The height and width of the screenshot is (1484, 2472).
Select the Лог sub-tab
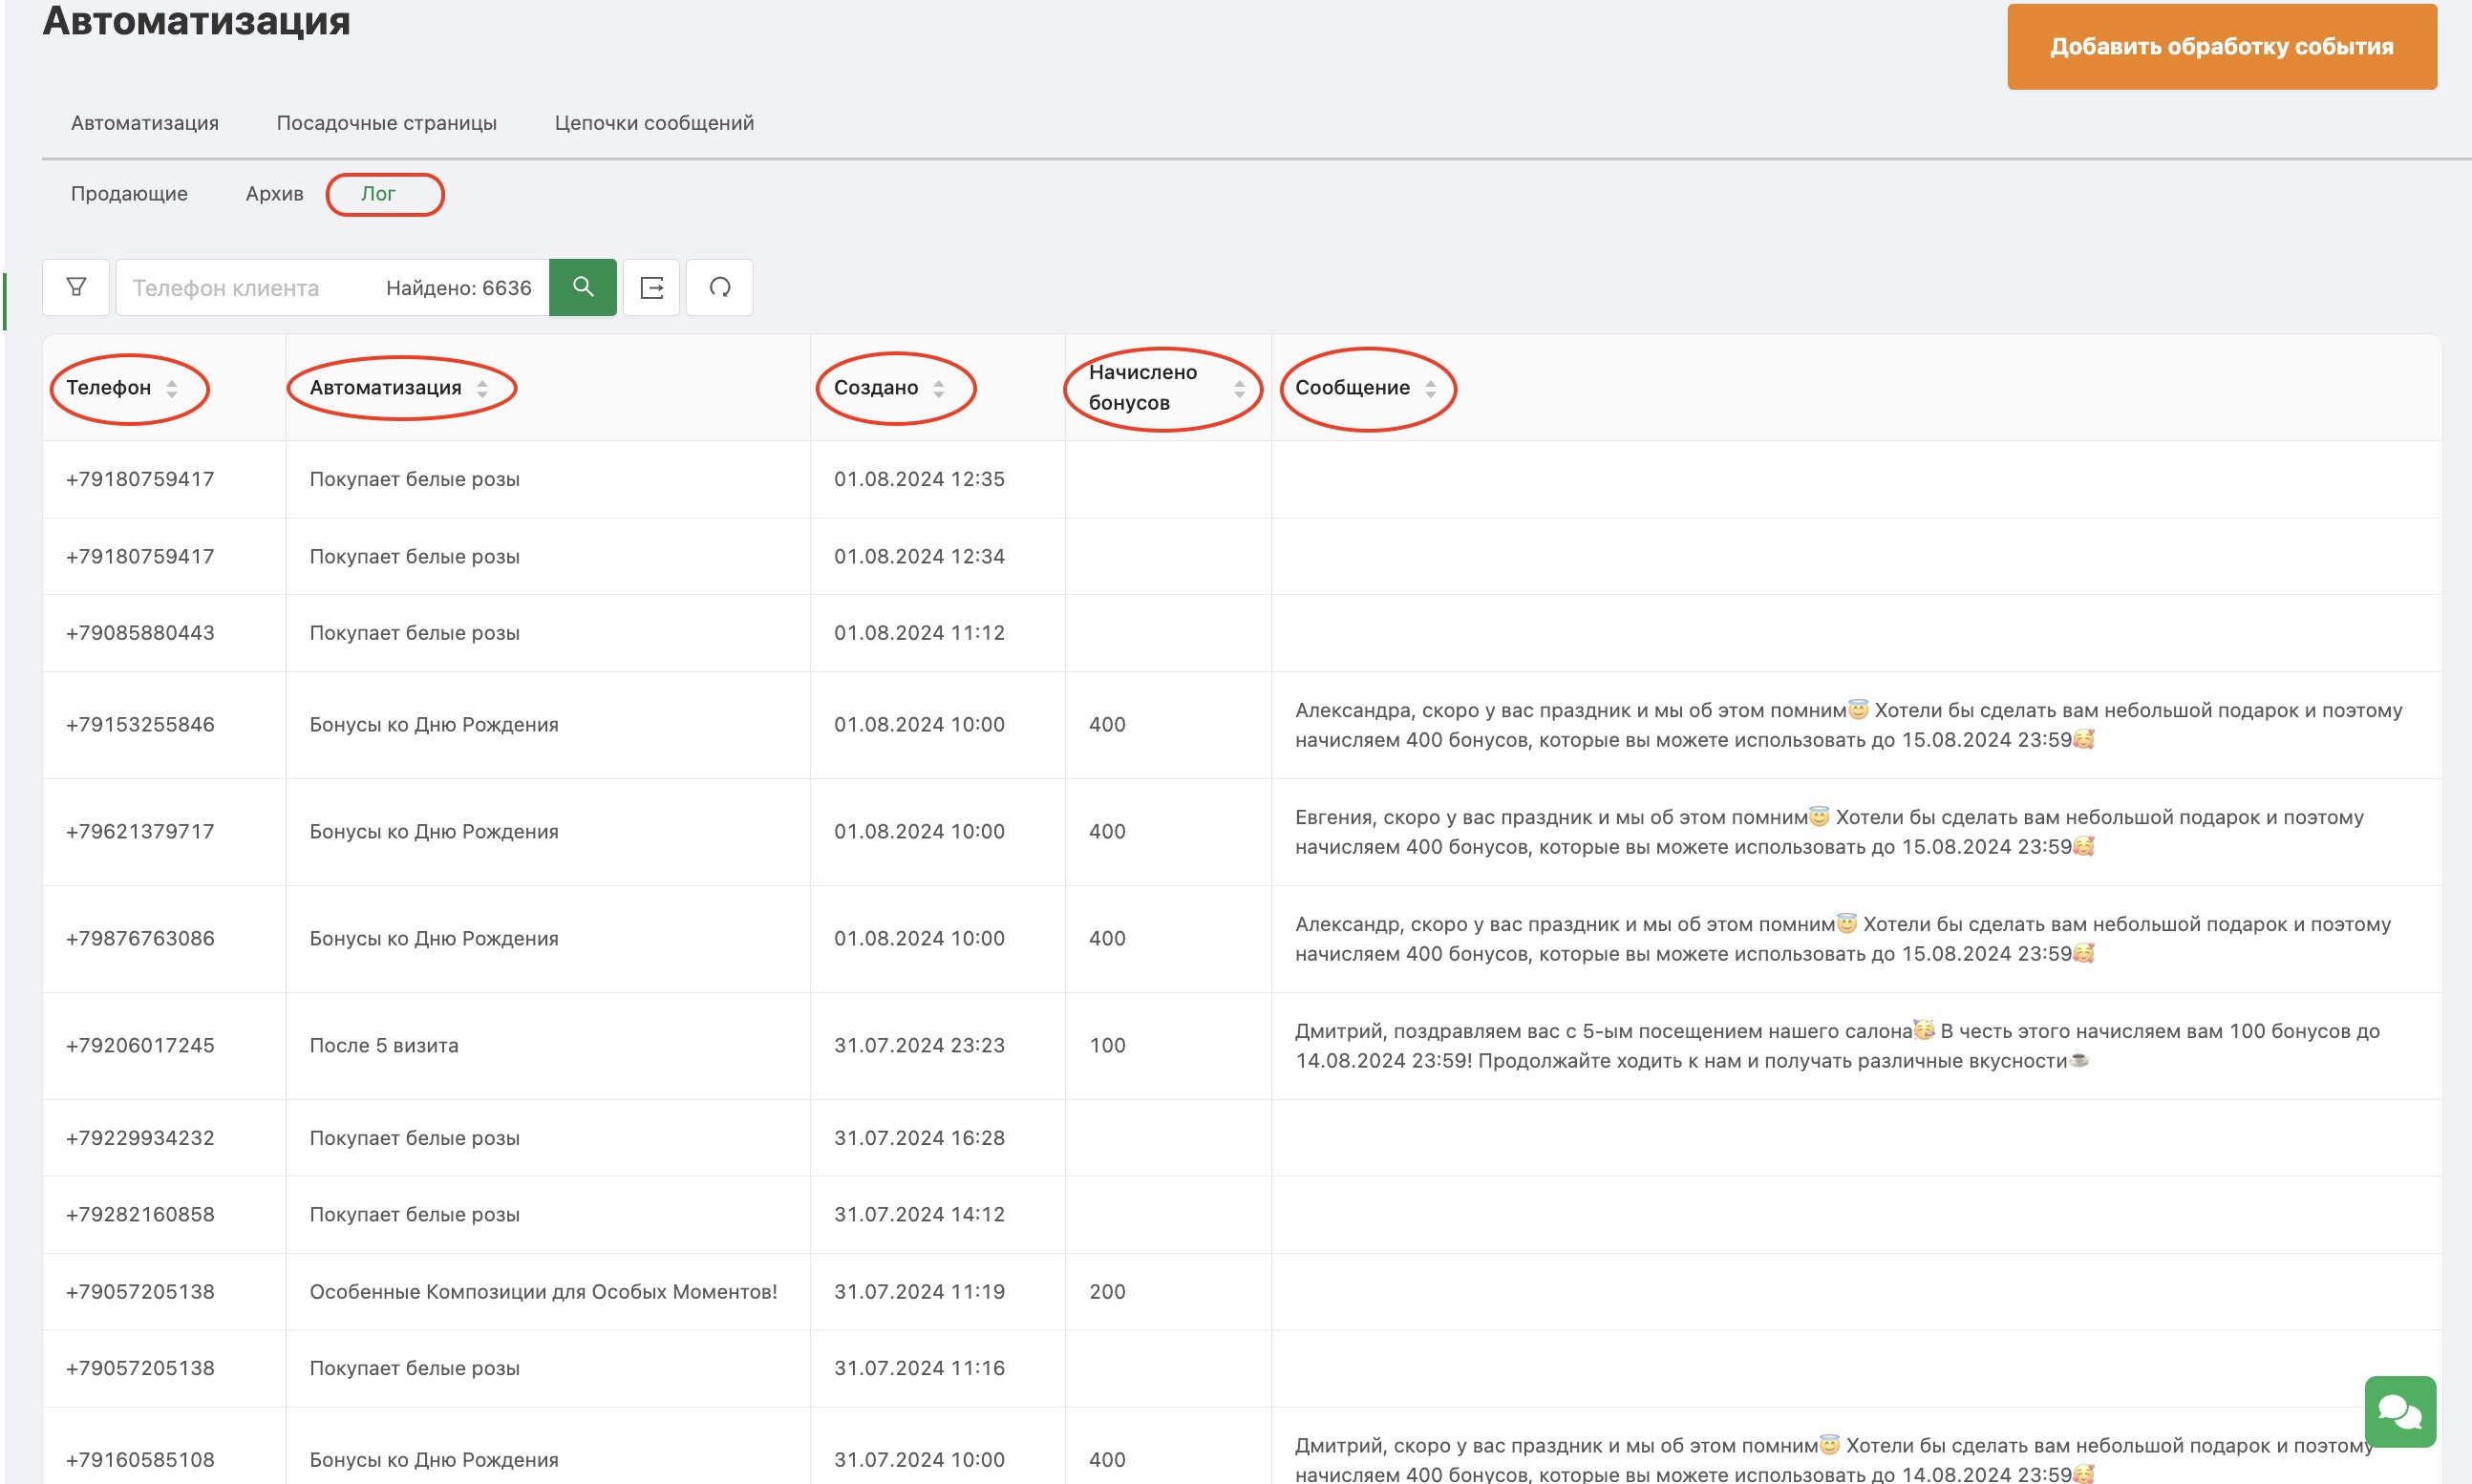(378, 194)
